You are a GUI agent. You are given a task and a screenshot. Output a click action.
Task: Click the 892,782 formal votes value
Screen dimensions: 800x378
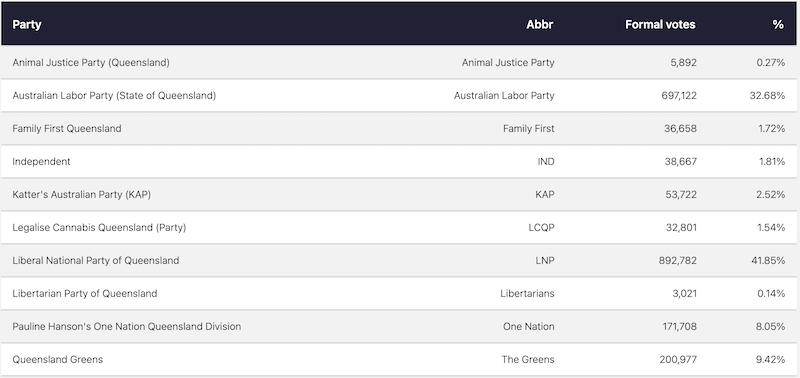(678, 260)
